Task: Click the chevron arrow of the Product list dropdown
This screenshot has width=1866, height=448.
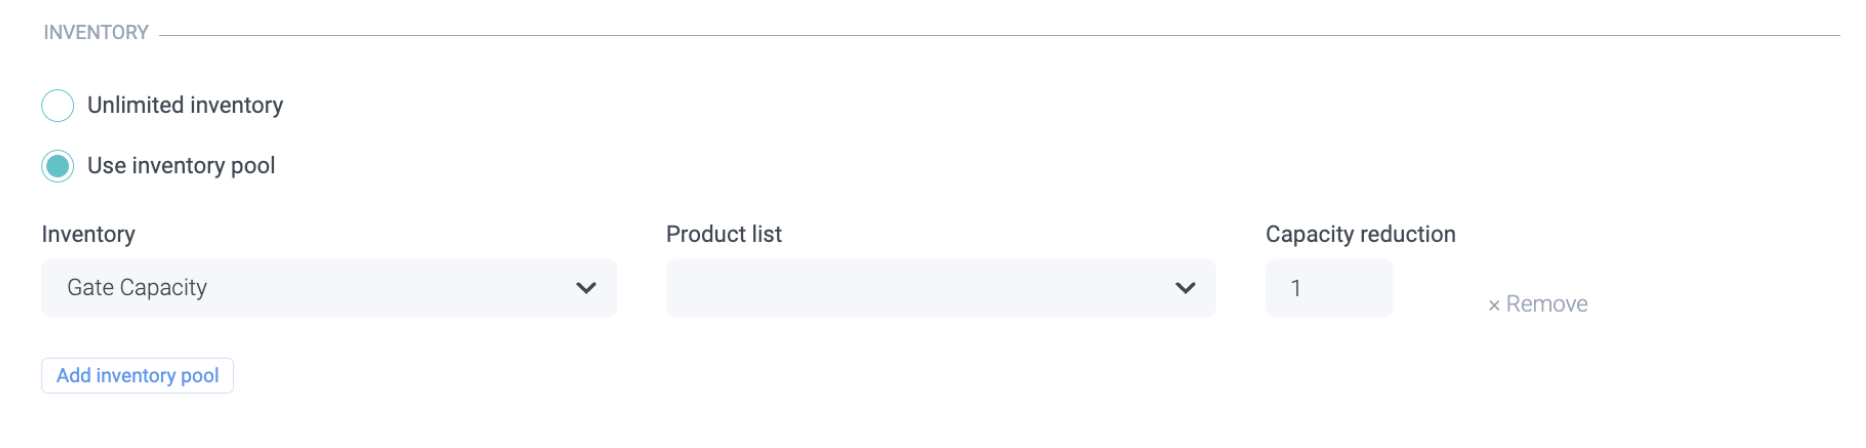Action: point(1185,288)
